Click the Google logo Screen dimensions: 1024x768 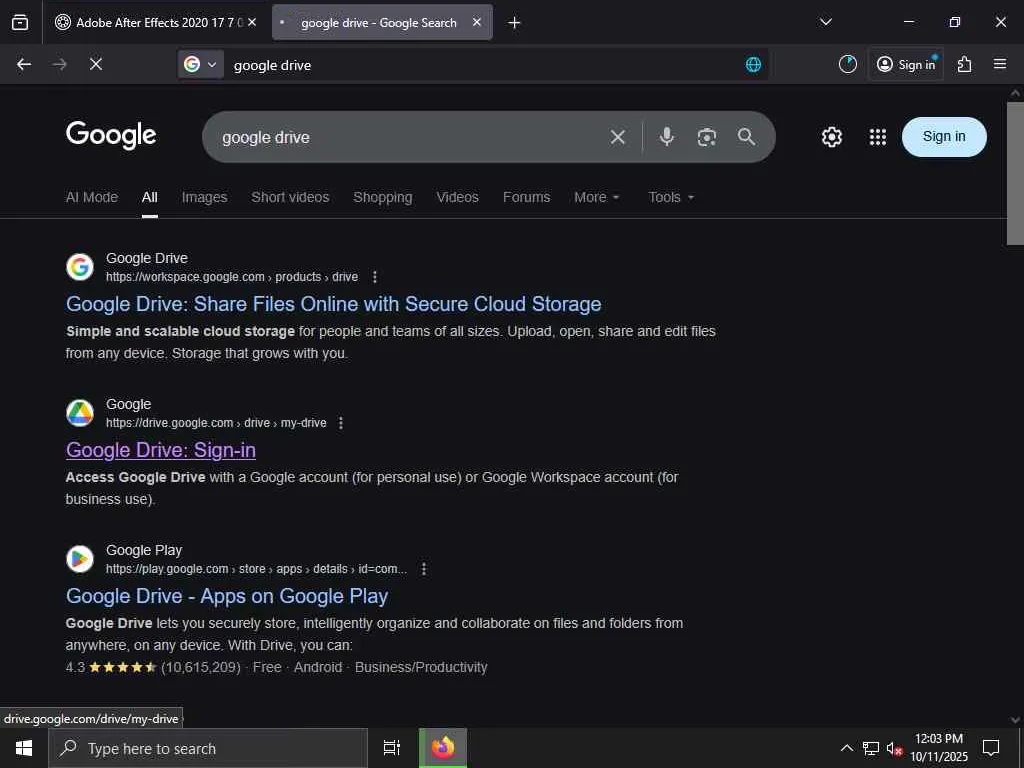111,135
